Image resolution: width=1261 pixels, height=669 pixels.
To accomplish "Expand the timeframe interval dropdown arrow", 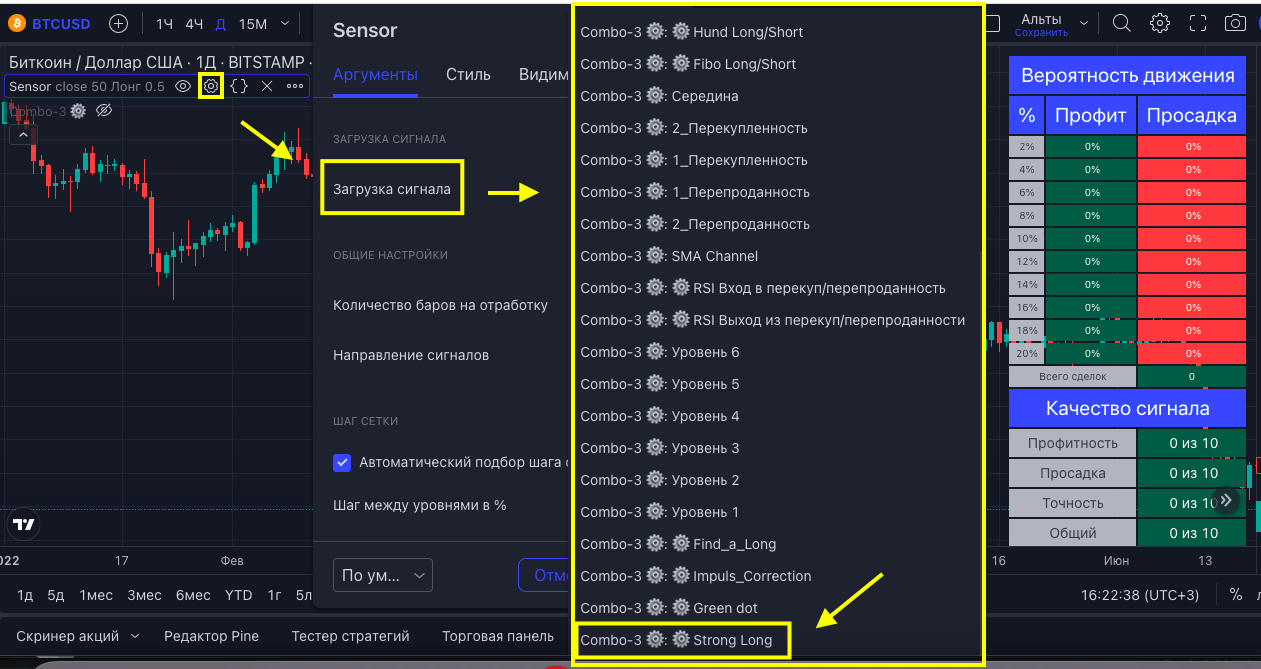I will point(286,23).
